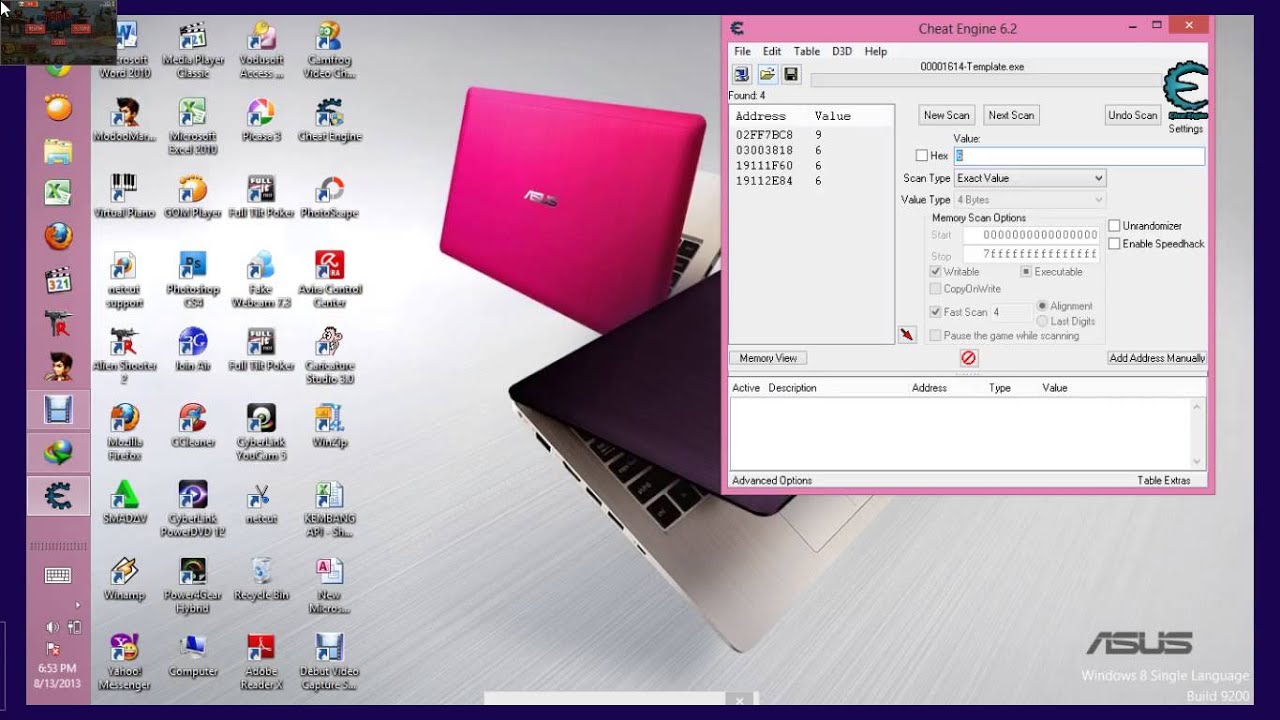Toggle the CopyOnWrite checkbox
This screenshot has width=1280, height=720.
(x=936, y=289)
